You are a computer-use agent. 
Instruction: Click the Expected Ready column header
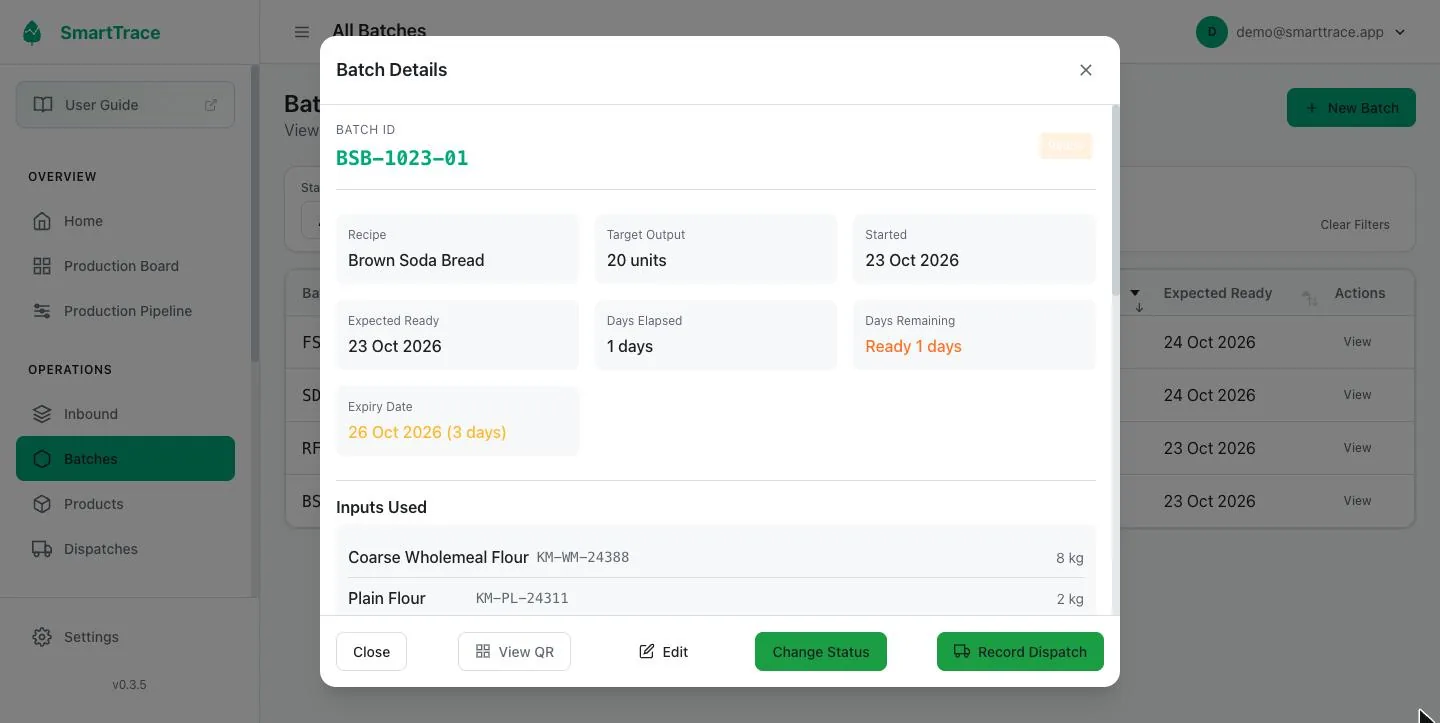(1217, 293)
